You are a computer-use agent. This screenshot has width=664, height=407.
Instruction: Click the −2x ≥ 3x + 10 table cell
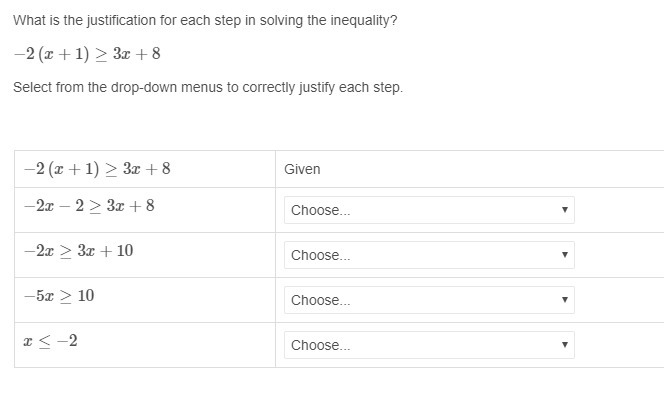point(78,251)
